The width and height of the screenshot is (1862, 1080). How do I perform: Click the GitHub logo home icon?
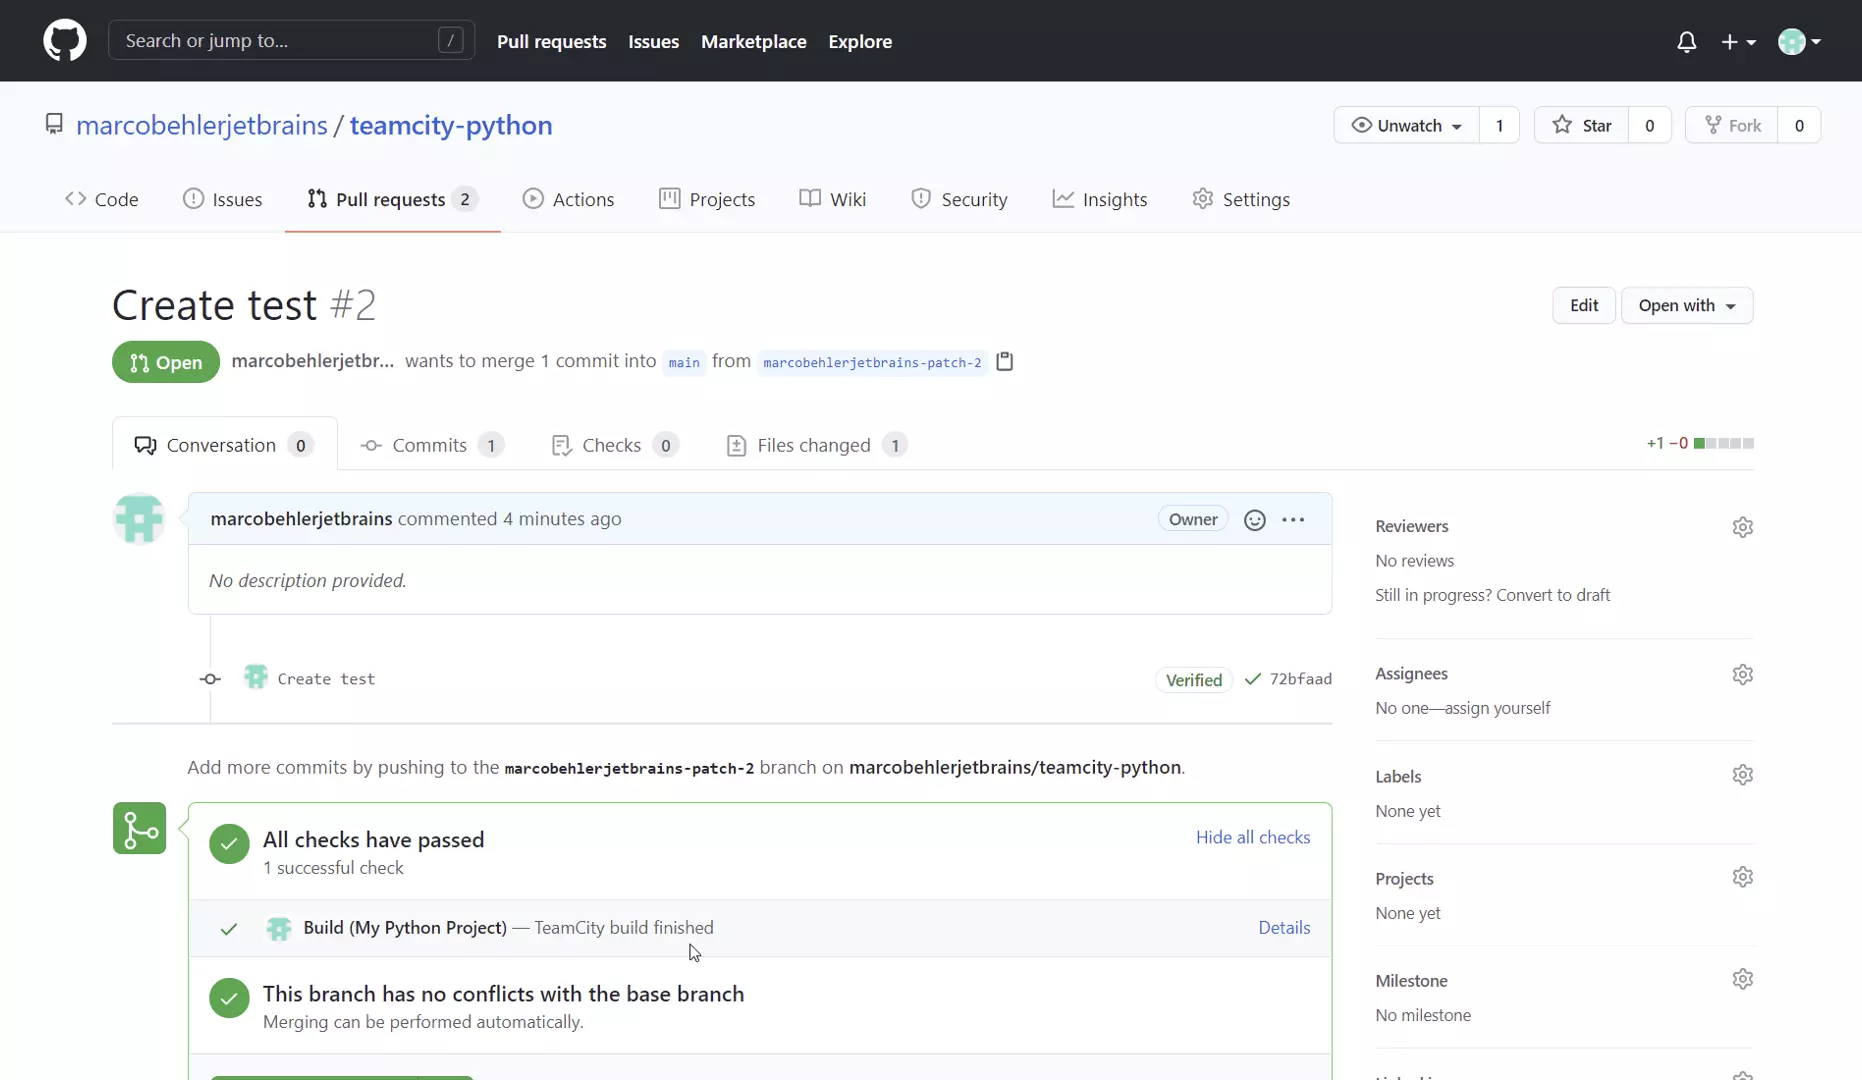coord(65,41)
